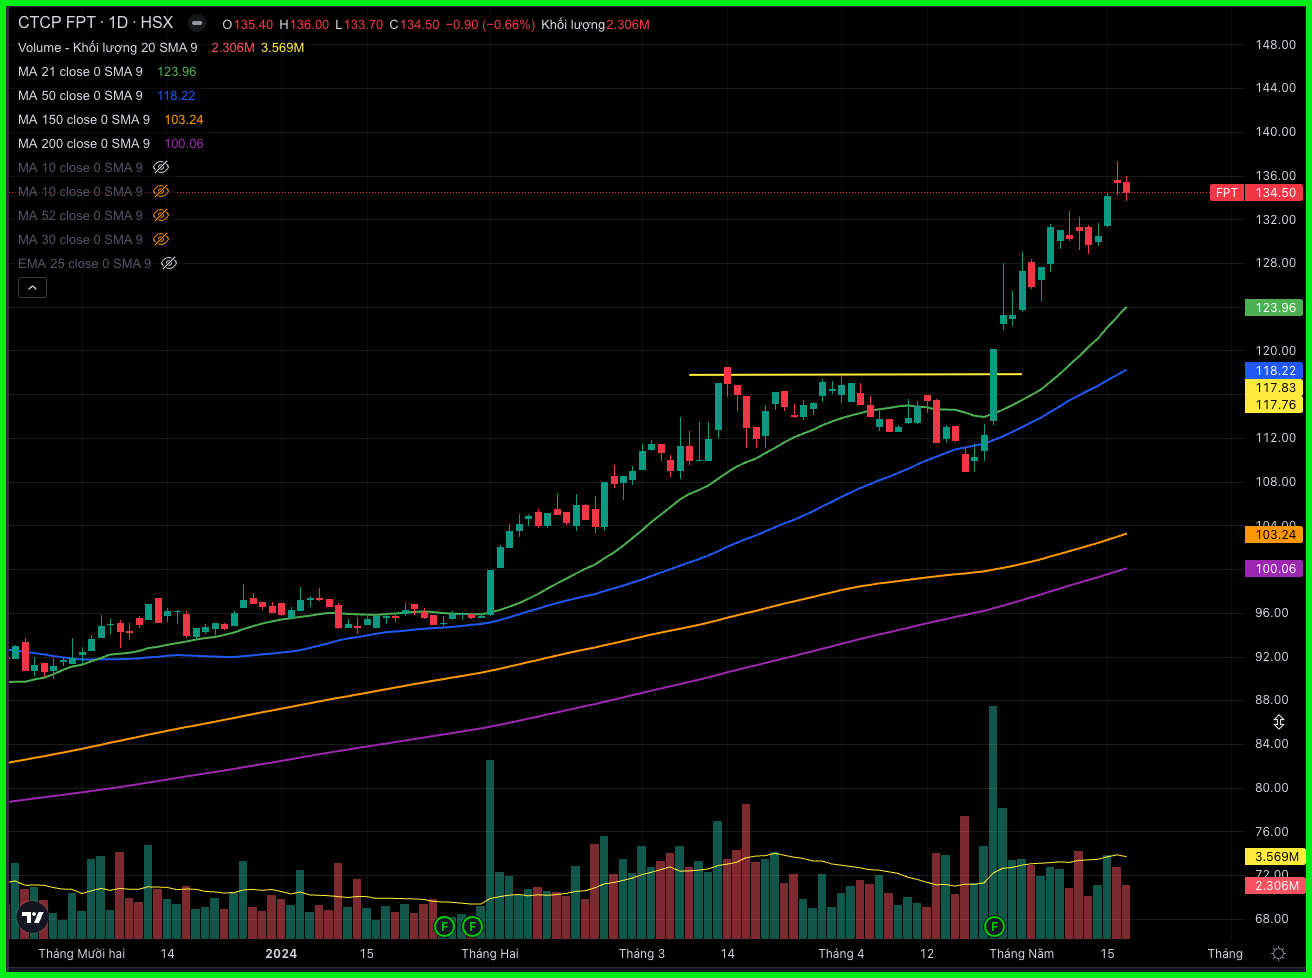Click Khối lượng 2.306M in header
1312x978 pixels.
pyautogui.click(x=595, y=24)
